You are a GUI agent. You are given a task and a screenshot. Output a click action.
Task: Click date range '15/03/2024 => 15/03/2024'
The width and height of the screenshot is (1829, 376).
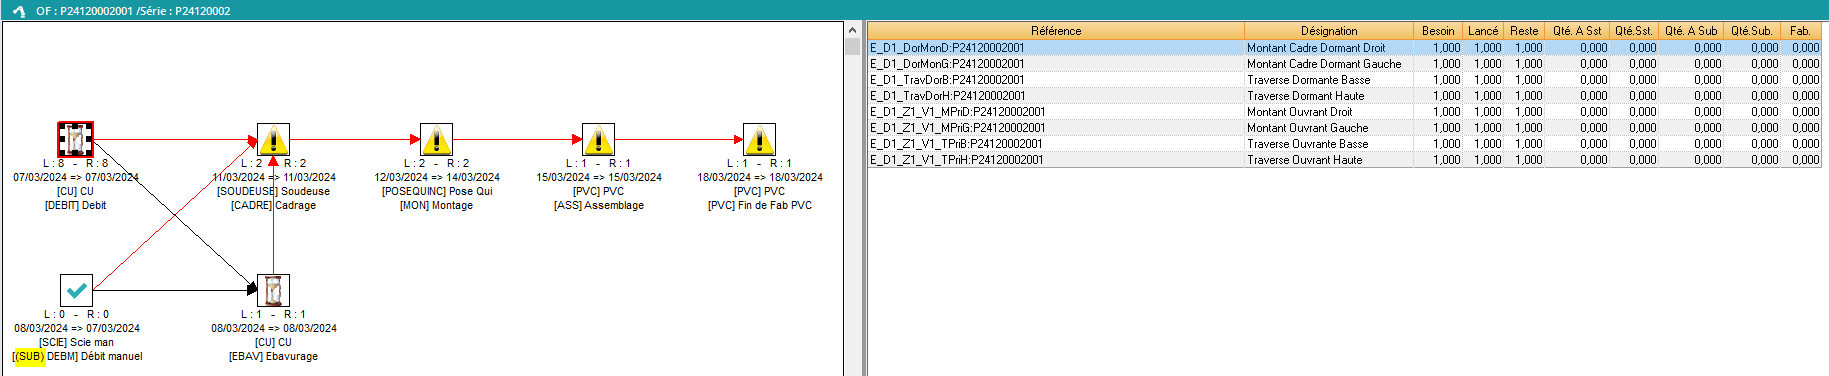click(598, 177)
